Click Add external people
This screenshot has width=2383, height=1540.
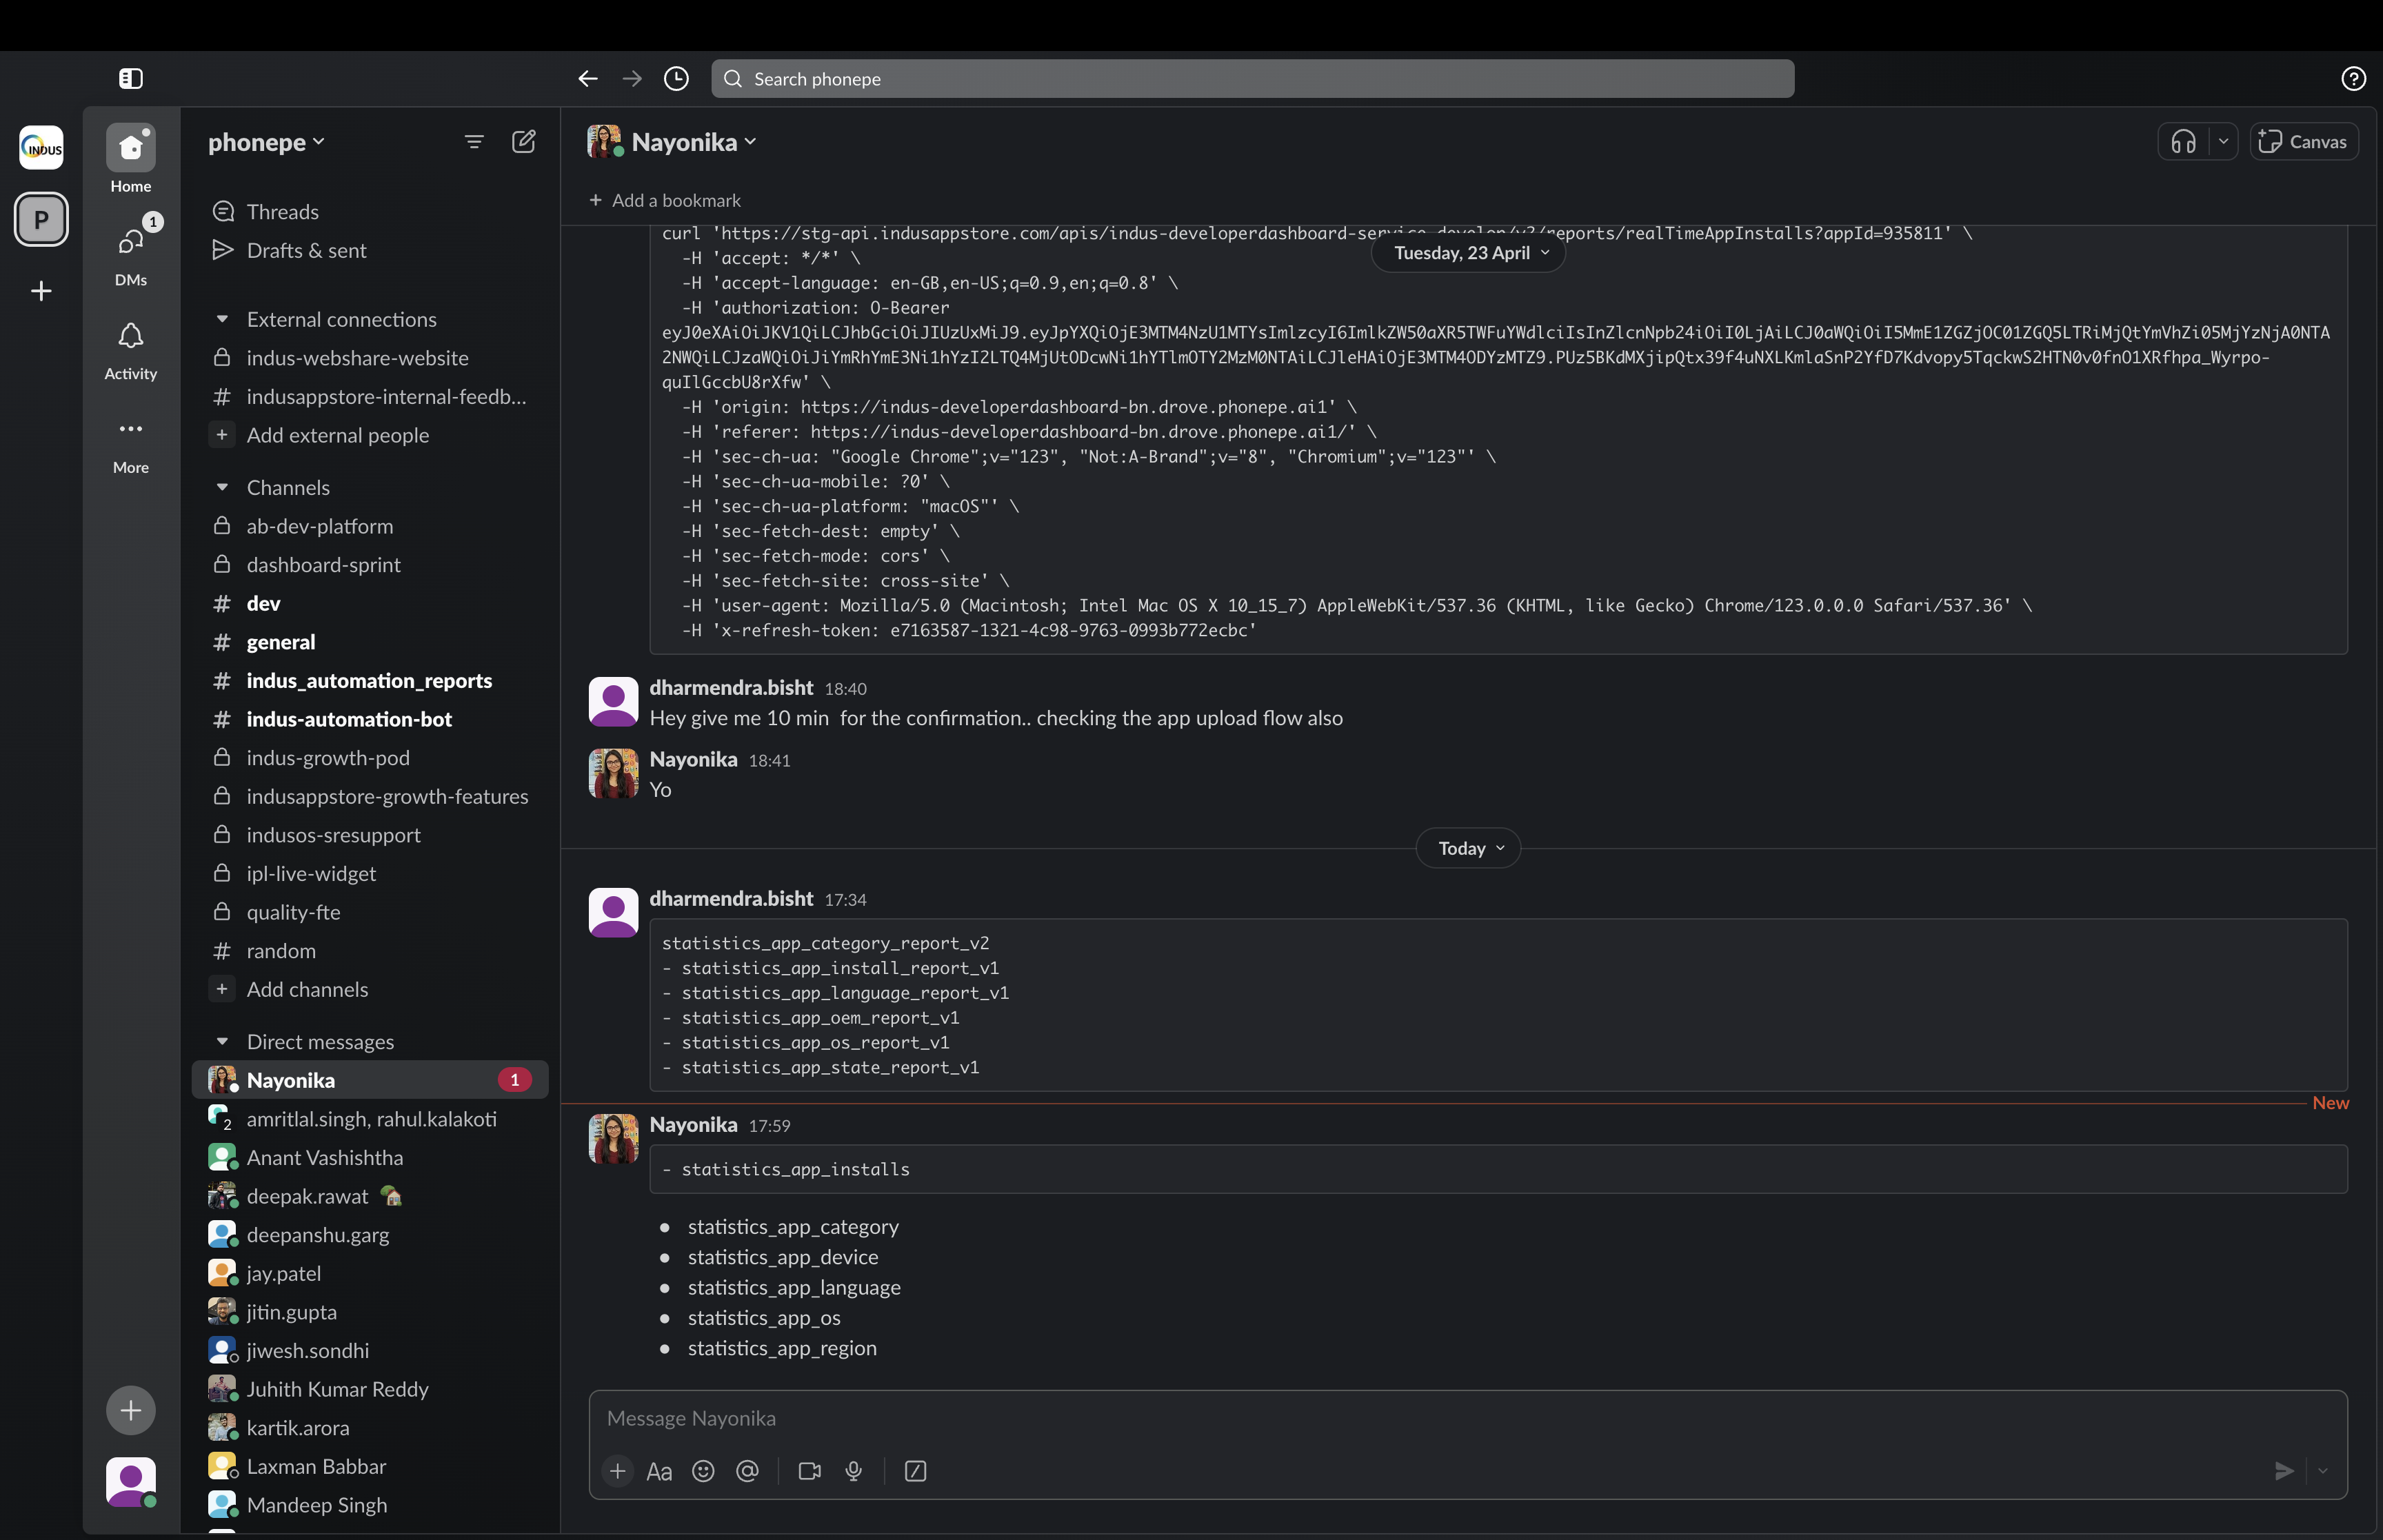[x=370, y=435]
